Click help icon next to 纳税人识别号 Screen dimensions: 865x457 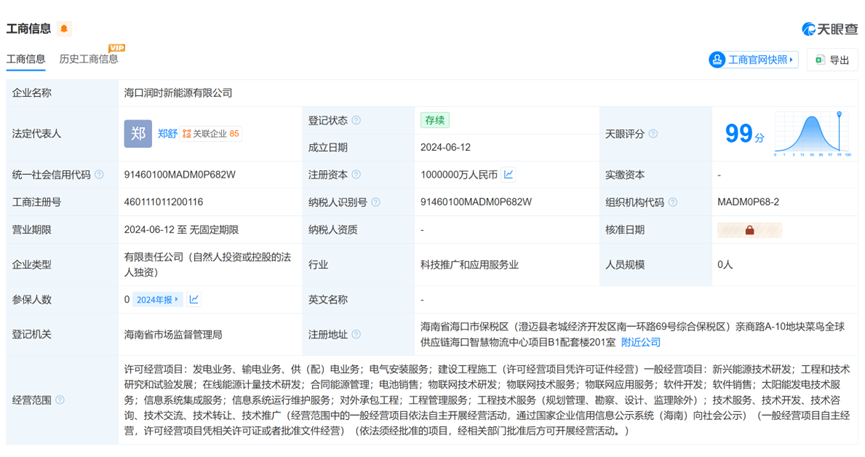(x=376, y=202)
